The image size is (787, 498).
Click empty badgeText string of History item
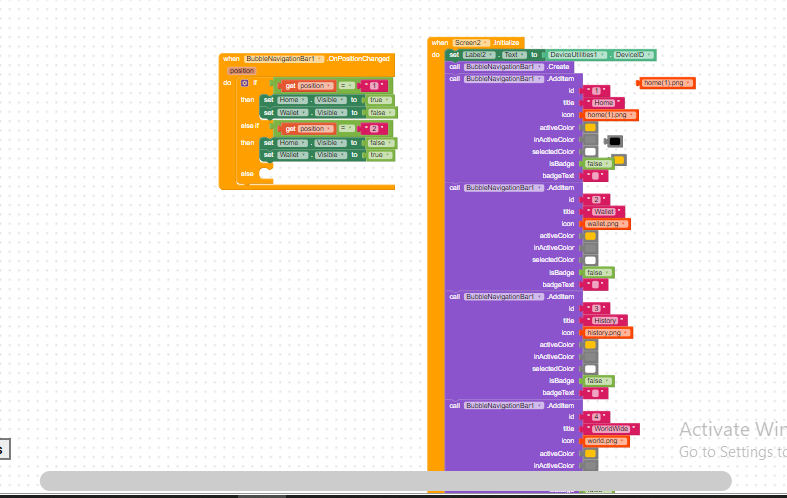595,393
